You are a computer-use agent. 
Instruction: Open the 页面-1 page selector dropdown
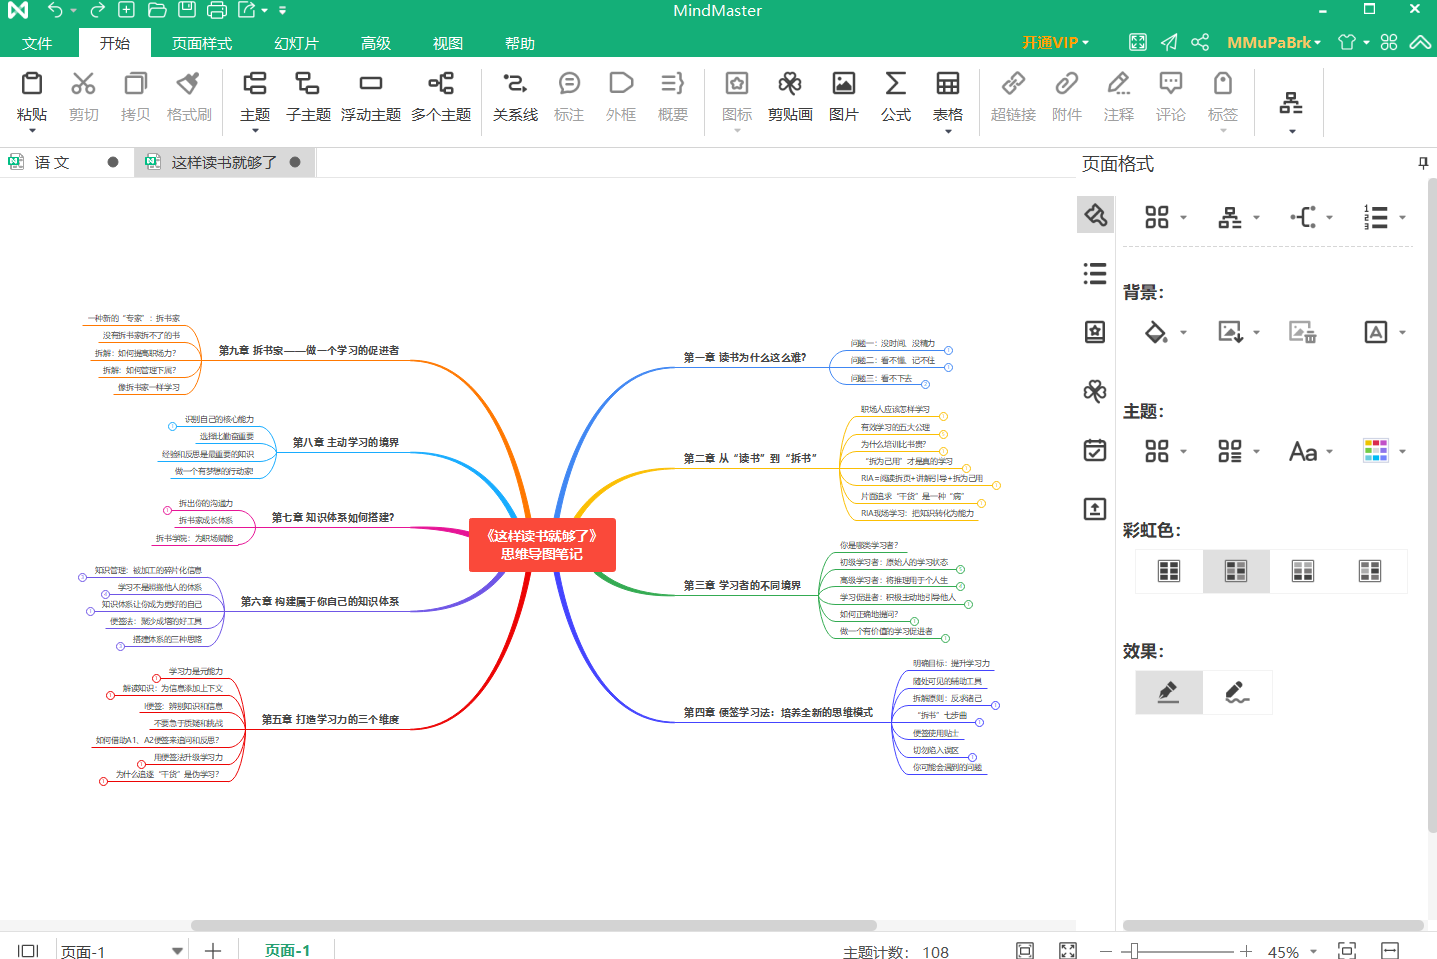pyautogui.click(x=177, y=951)
